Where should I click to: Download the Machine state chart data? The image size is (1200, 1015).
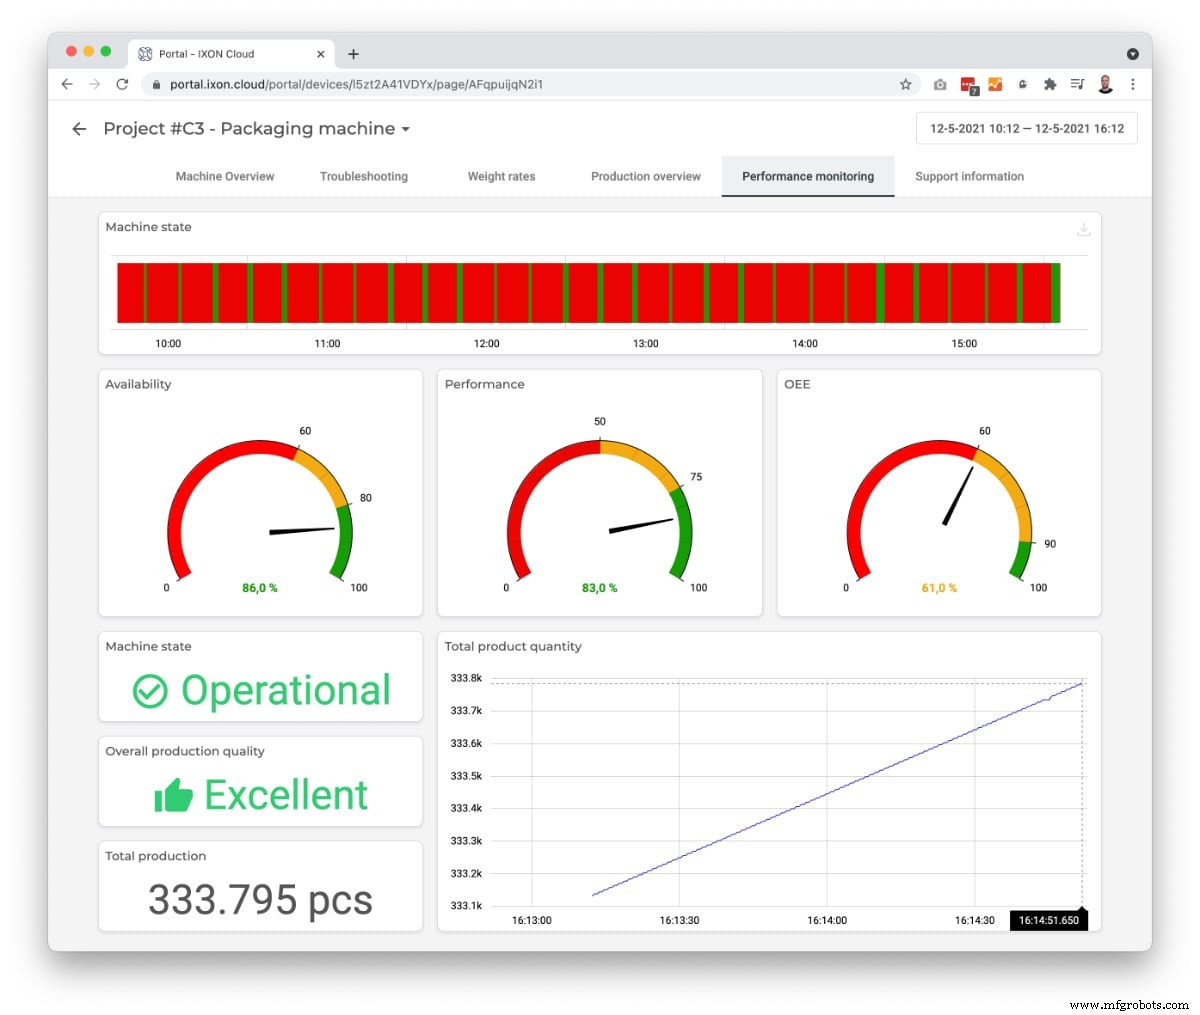(1084, 229)
